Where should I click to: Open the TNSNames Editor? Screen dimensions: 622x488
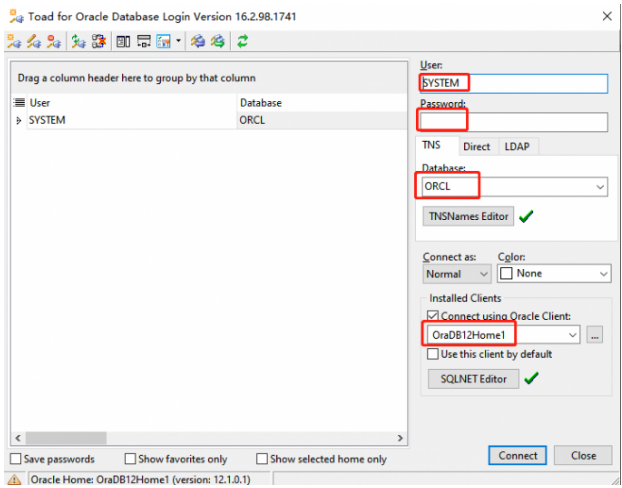tap(468, 216)
